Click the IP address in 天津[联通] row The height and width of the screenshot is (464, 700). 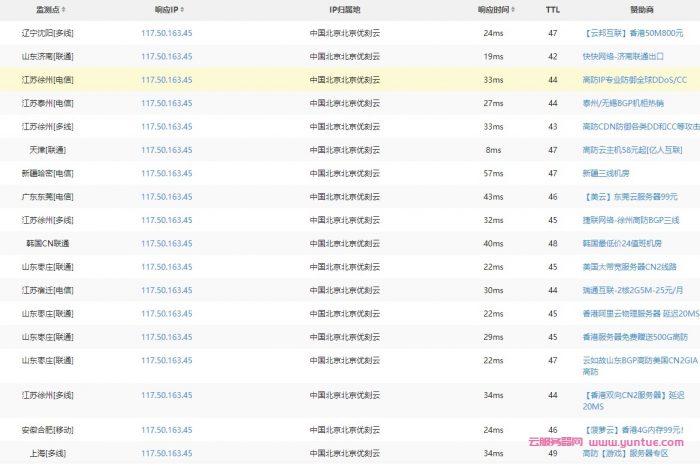tap(167, 149)
